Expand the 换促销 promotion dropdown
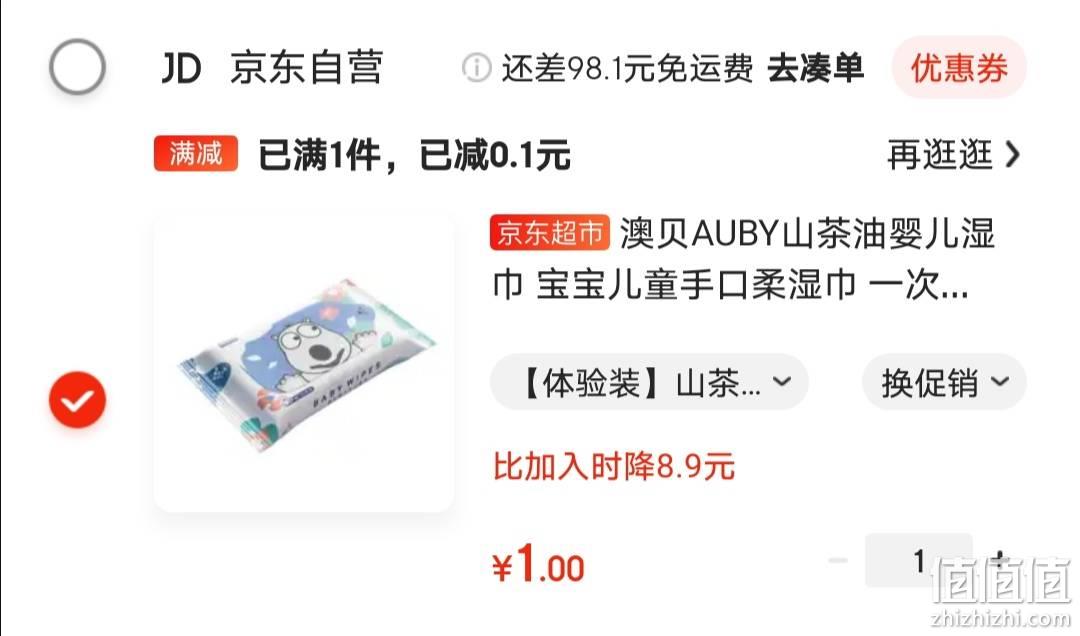1080x636 pixels. [944, 382]
